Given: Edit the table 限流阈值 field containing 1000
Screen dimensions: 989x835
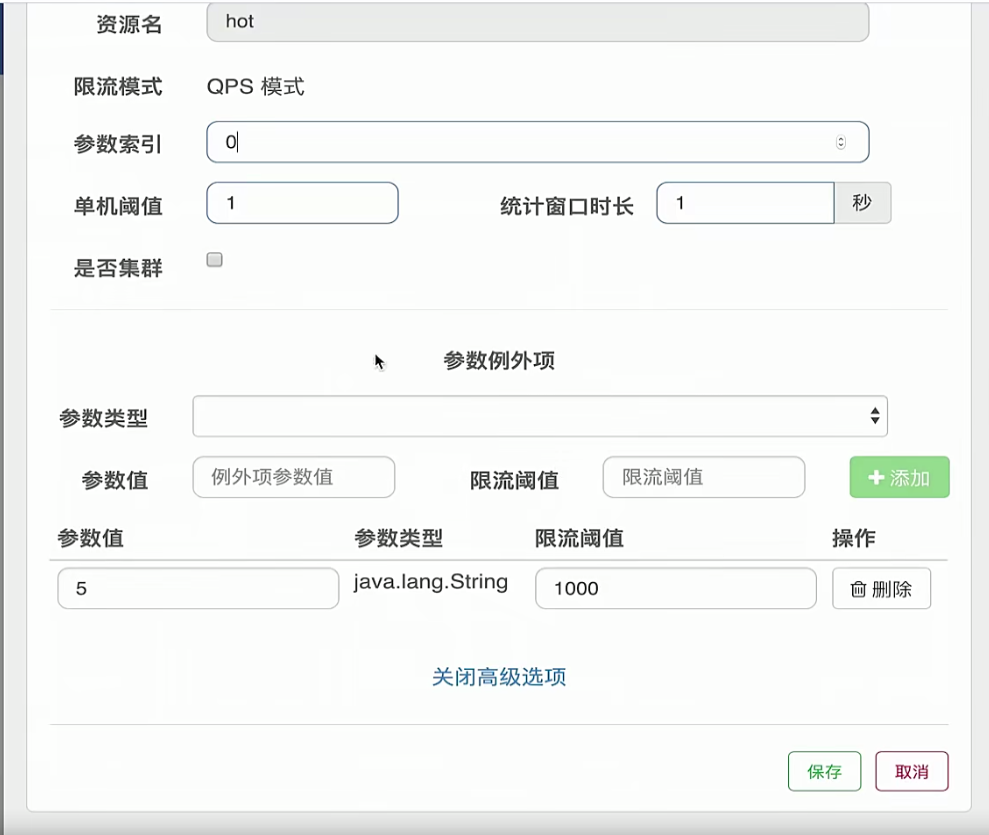Looking at the screenshot, I should tap(675, 589).
